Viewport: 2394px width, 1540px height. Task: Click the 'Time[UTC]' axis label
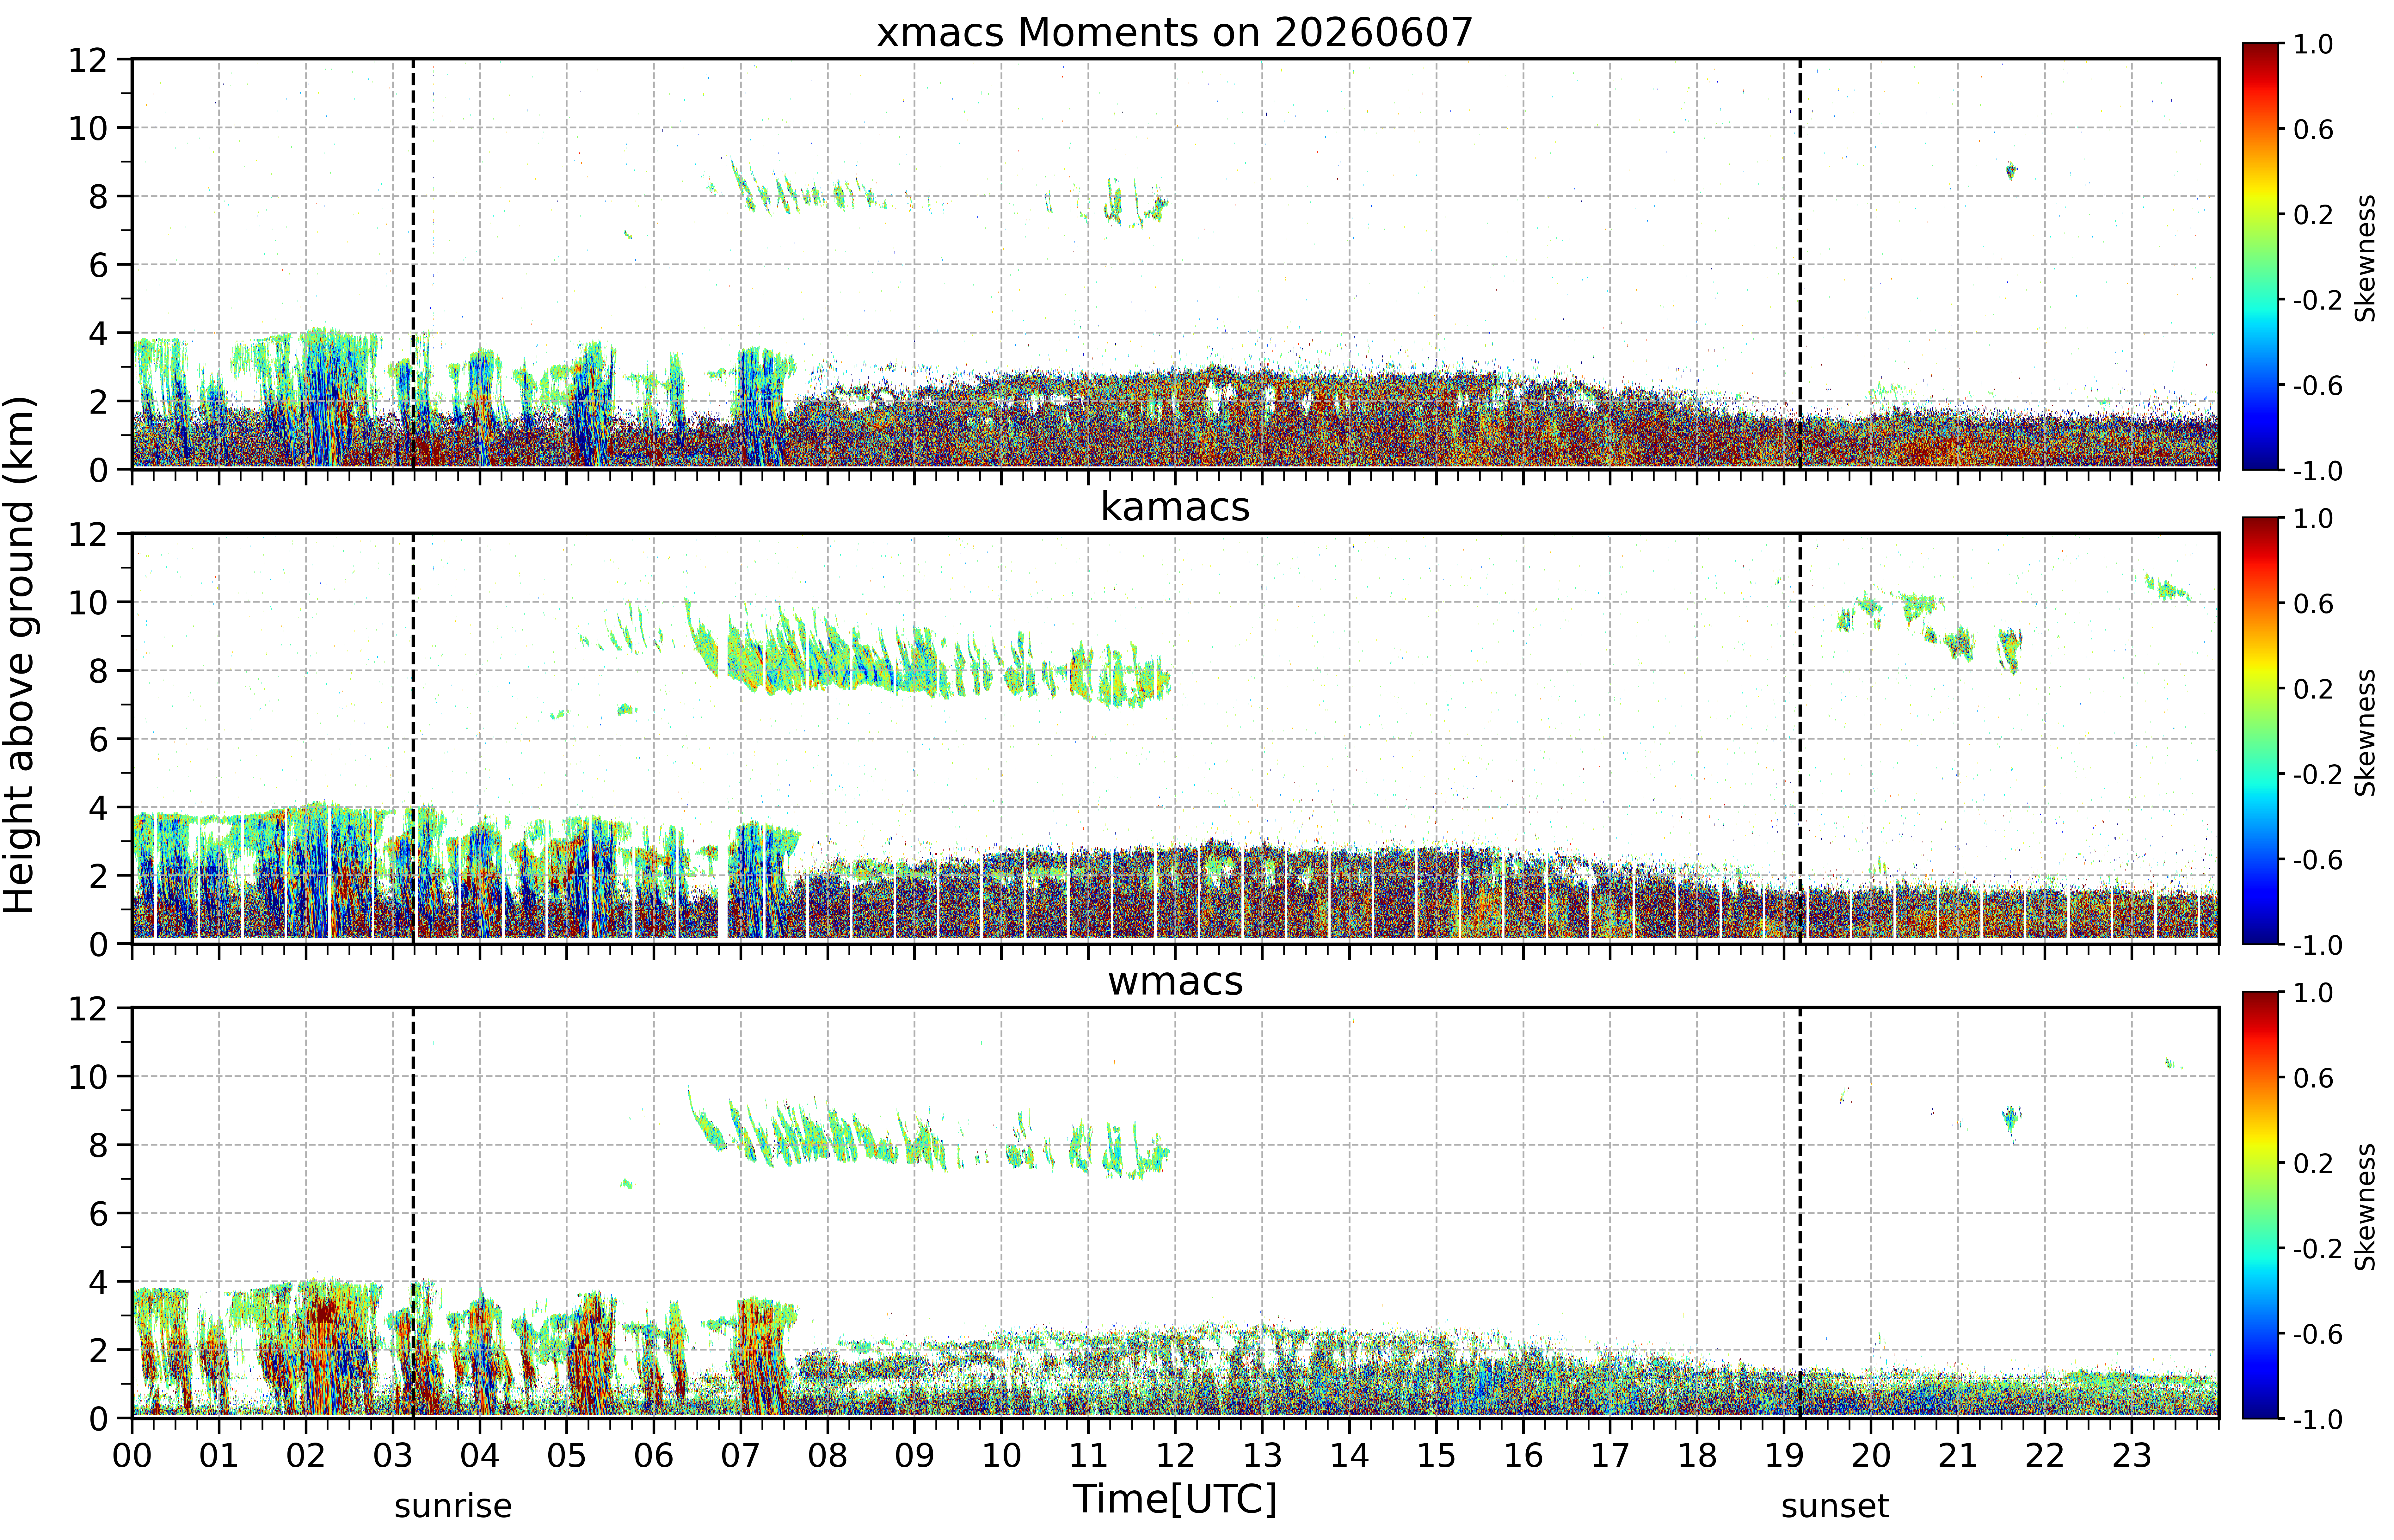coord(1175,1499)
